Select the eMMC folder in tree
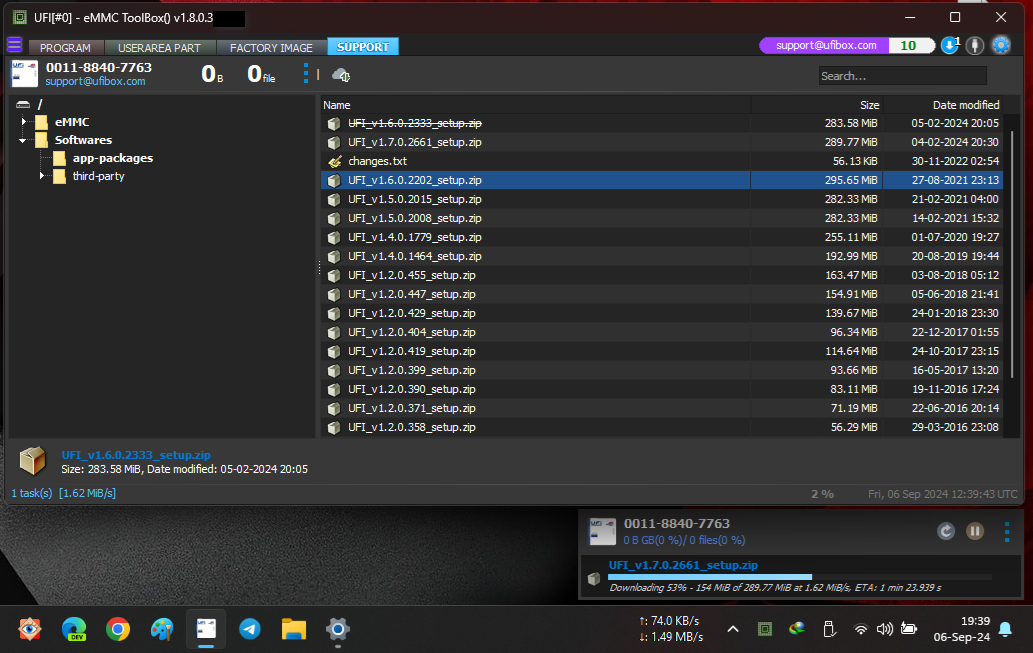Image resolution: width=1033 pixels, height=653 pixels. pos(72,122)
